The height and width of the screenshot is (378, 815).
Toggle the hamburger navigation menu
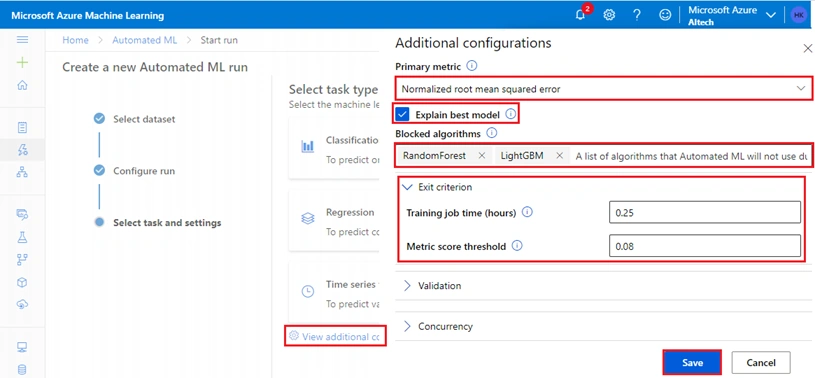pos(22,40)
